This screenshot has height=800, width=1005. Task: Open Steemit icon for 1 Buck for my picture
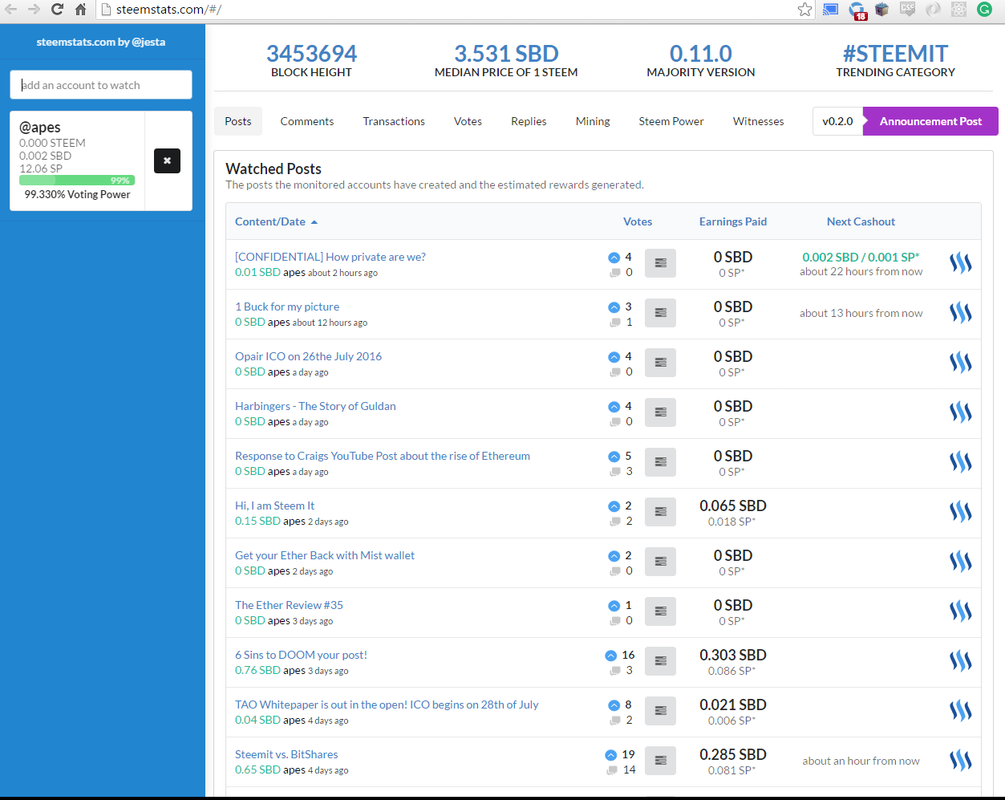pyautogui.click(x=960, y=313)
